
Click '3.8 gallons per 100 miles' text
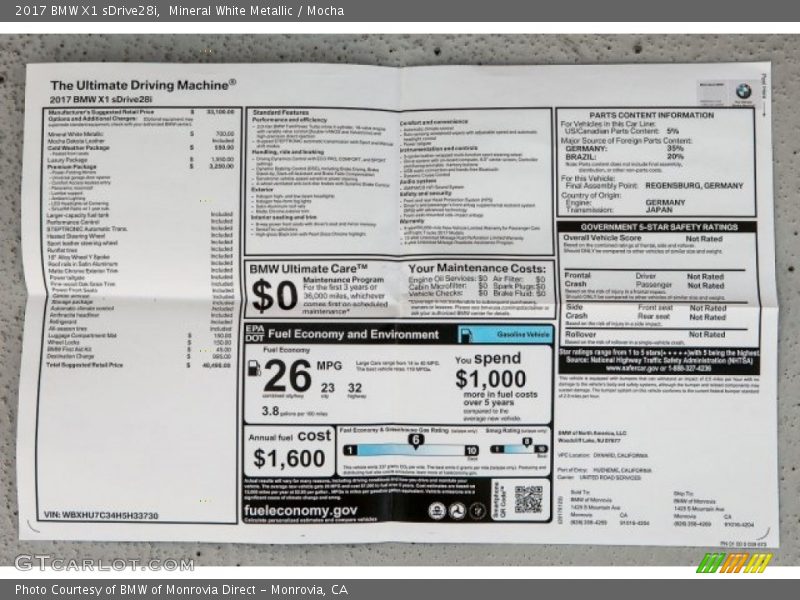pyautogui.click(x=294, y=412)
